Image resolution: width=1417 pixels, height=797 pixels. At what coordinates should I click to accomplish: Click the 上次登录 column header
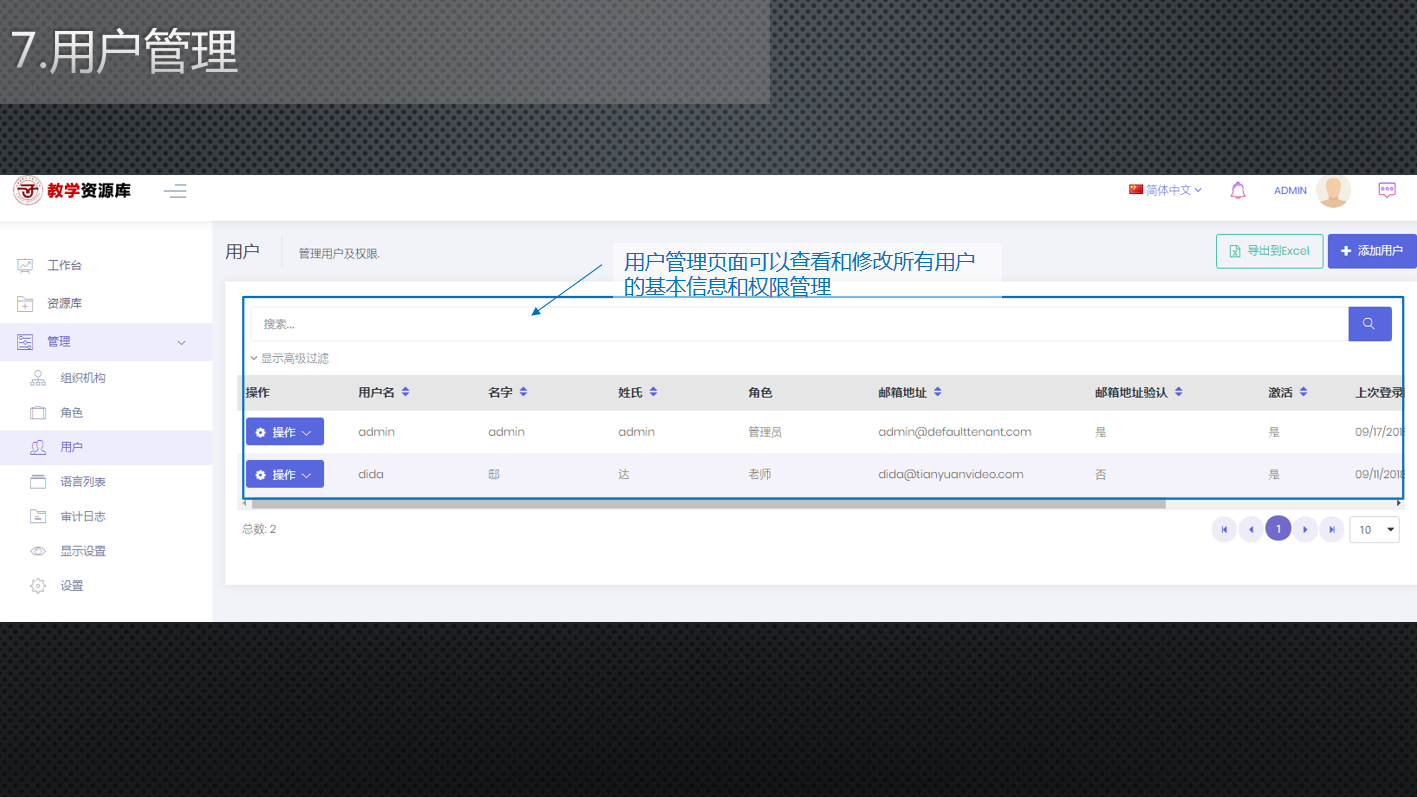point(1380,392)
